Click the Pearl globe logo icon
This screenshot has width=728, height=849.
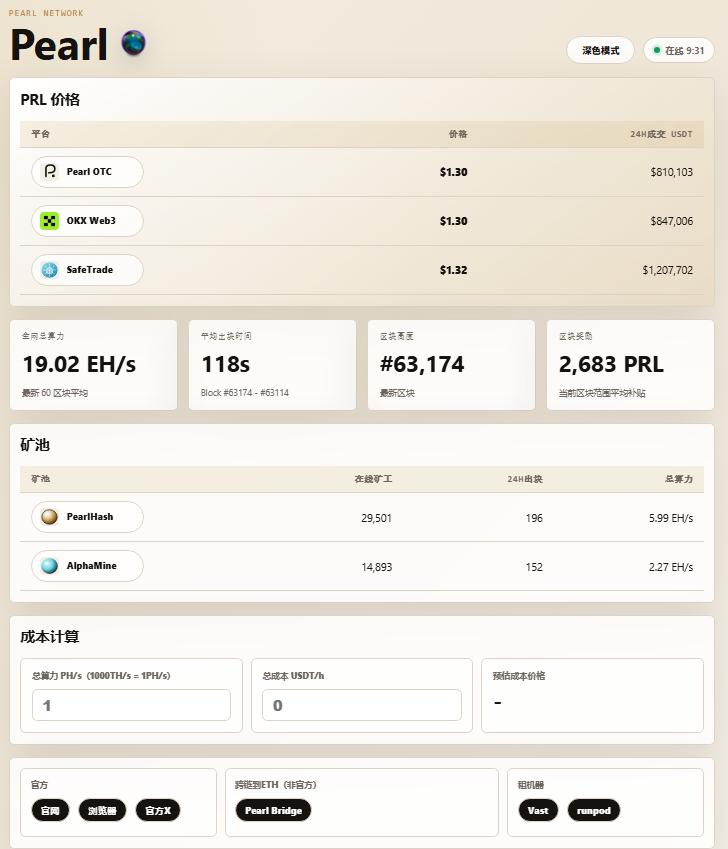[x=133, y=43]
